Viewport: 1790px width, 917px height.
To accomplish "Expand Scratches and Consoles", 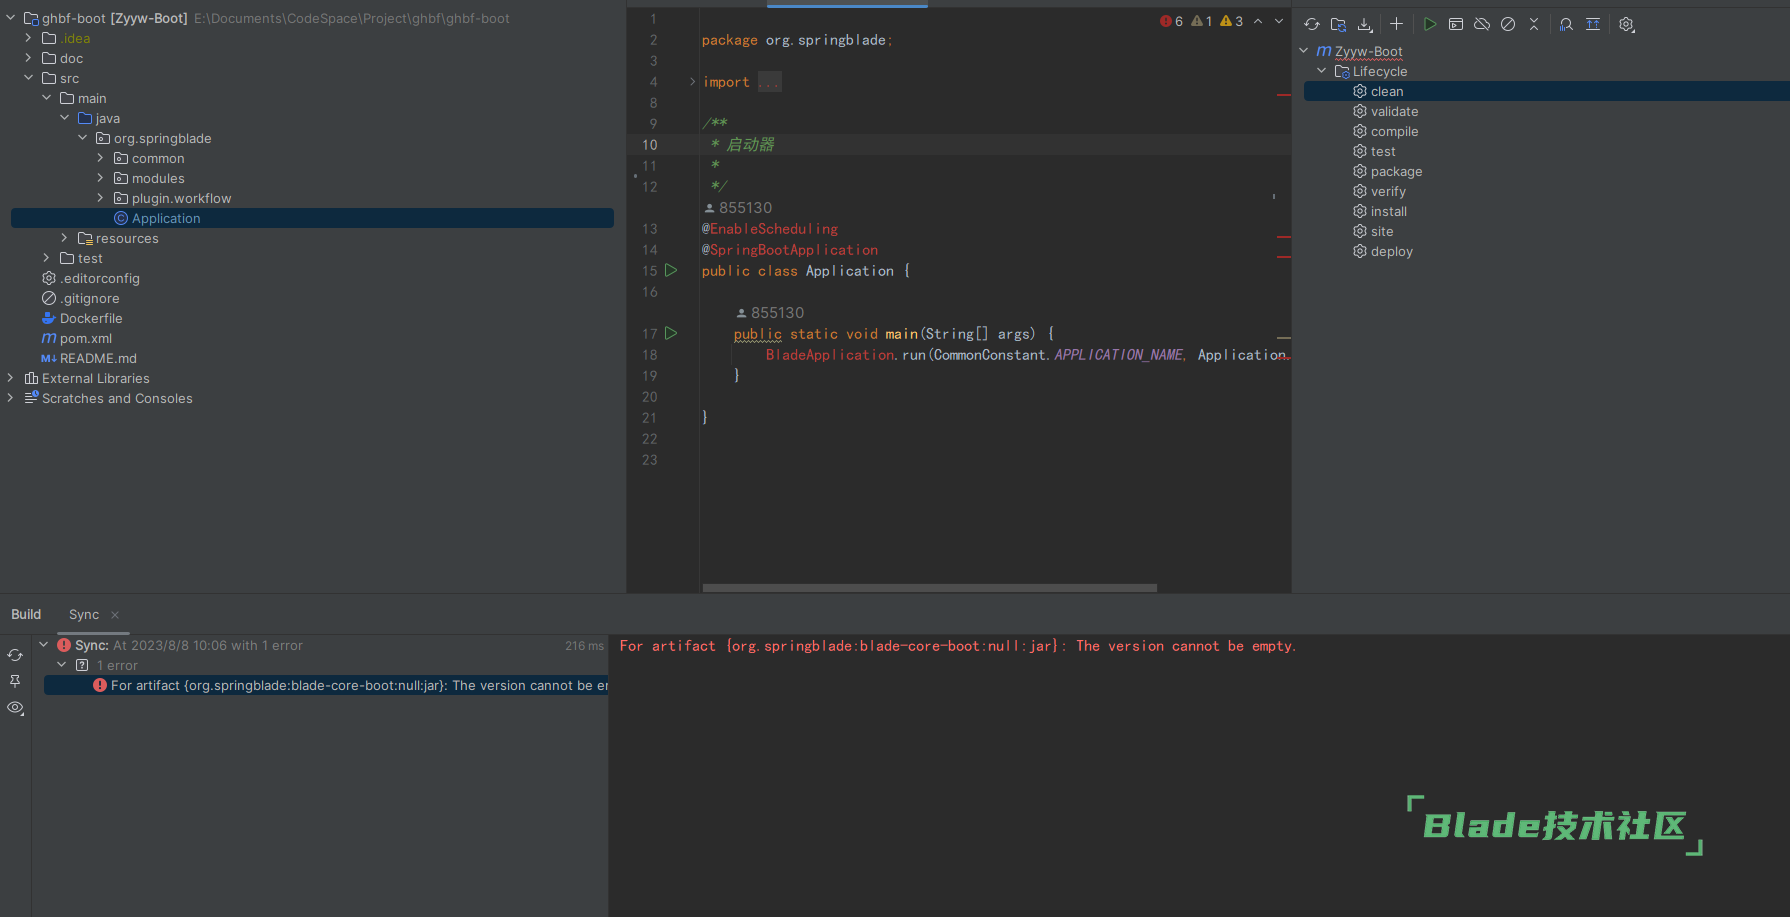I will pyautogui.click(x=10, y=398).
